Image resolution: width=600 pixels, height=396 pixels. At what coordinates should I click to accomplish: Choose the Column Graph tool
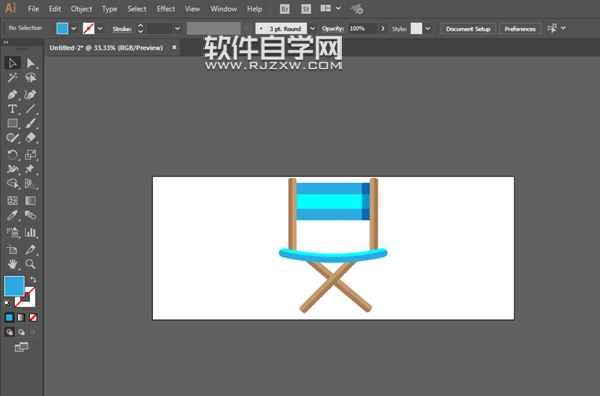click(30, 232)
